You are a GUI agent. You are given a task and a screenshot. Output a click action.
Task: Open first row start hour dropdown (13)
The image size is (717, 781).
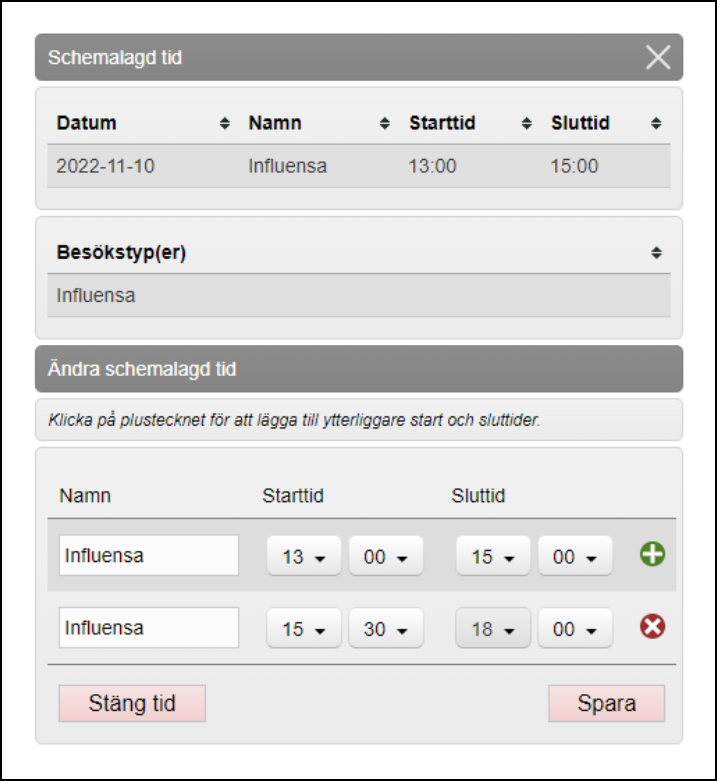304,556
